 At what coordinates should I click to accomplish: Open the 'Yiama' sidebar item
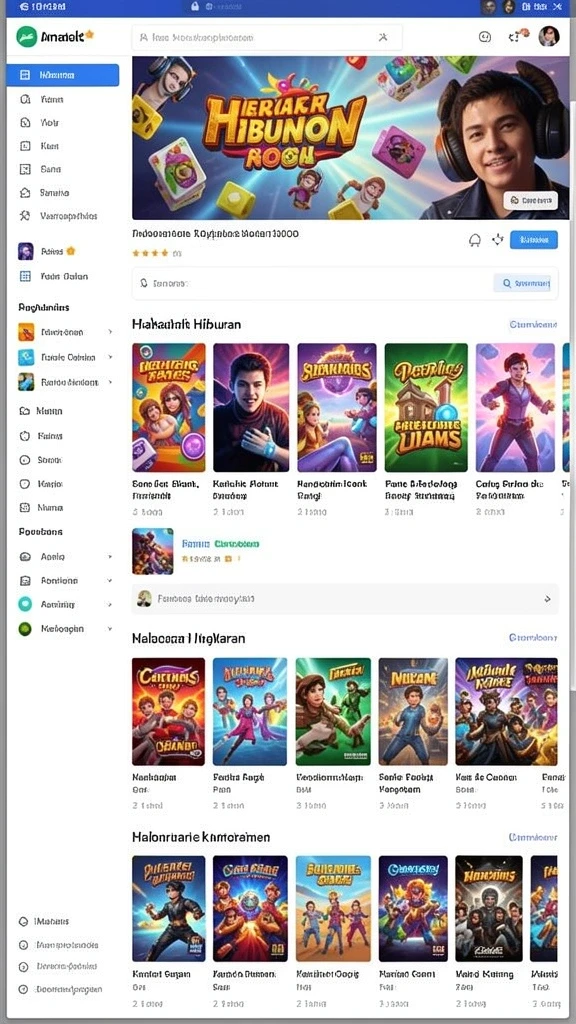click(51, 99)
